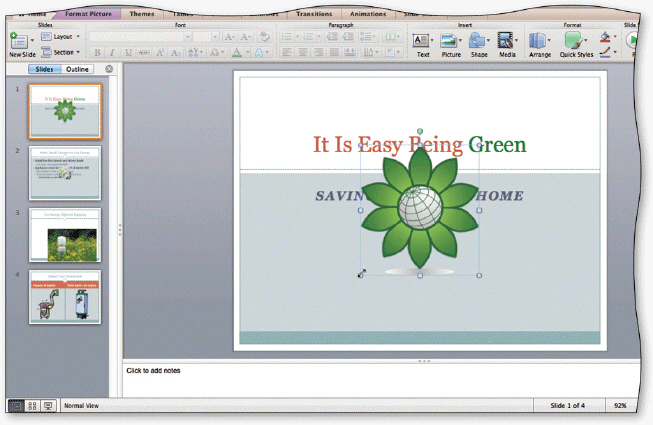Click the Insert Picture icon
Viewport: 653px width, 425px height.
pos(448,40)
